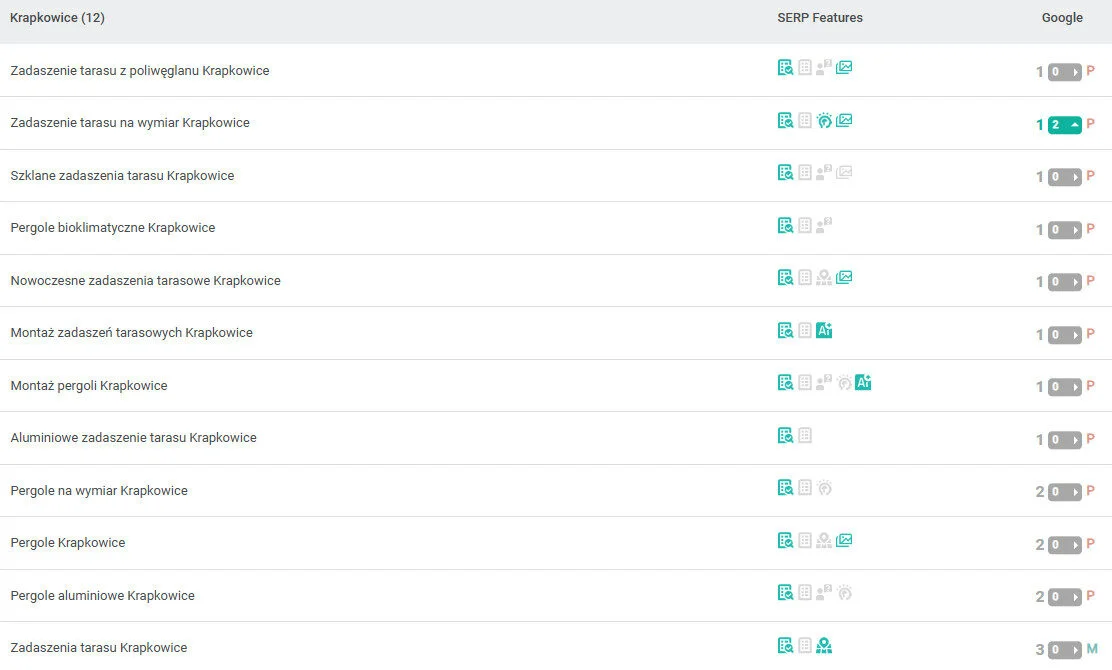
Task: Click the local pack map icon for Zadaszenia tarasu Krapkowice
Action: pyautogui.click(x=824, y=645)
